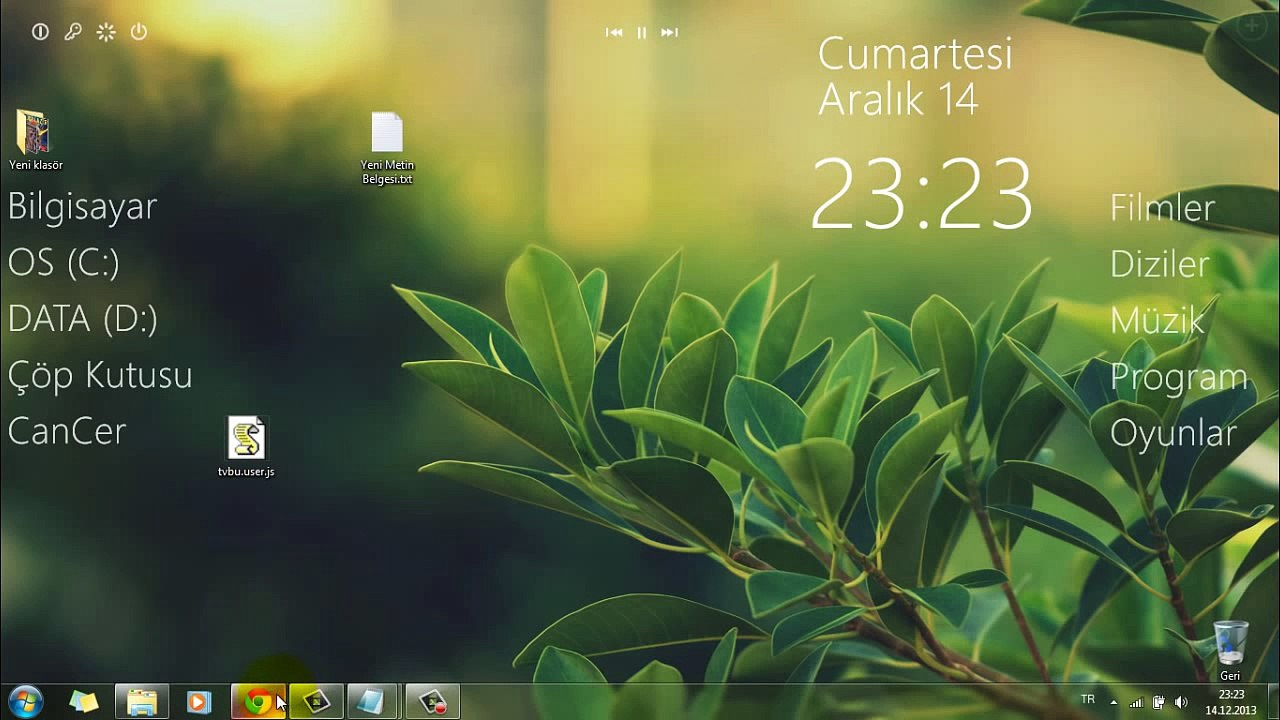Screen dimensions: 1280x720
Task: Switch to Google Chrome on the taskbar
Action: (258, 702)
